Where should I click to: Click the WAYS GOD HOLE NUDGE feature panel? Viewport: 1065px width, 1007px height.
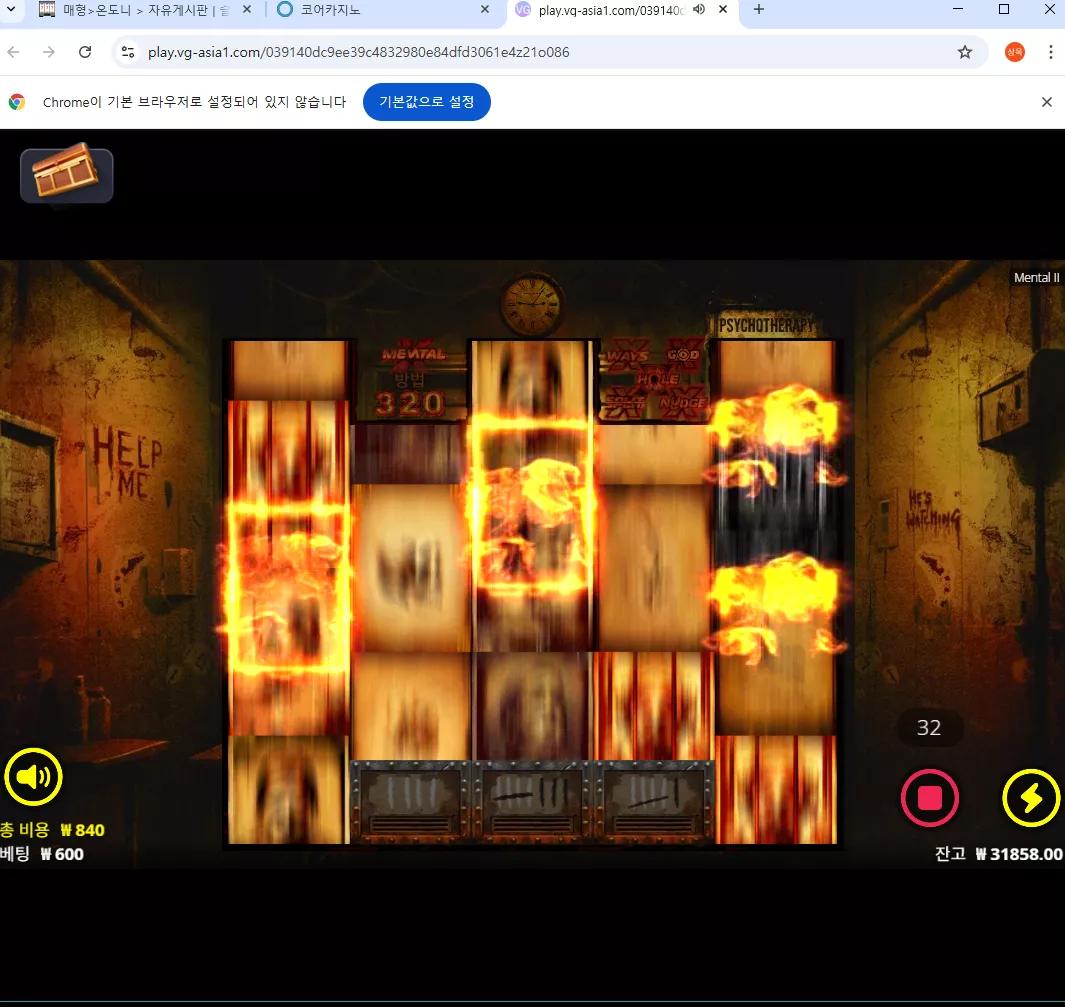655,381
